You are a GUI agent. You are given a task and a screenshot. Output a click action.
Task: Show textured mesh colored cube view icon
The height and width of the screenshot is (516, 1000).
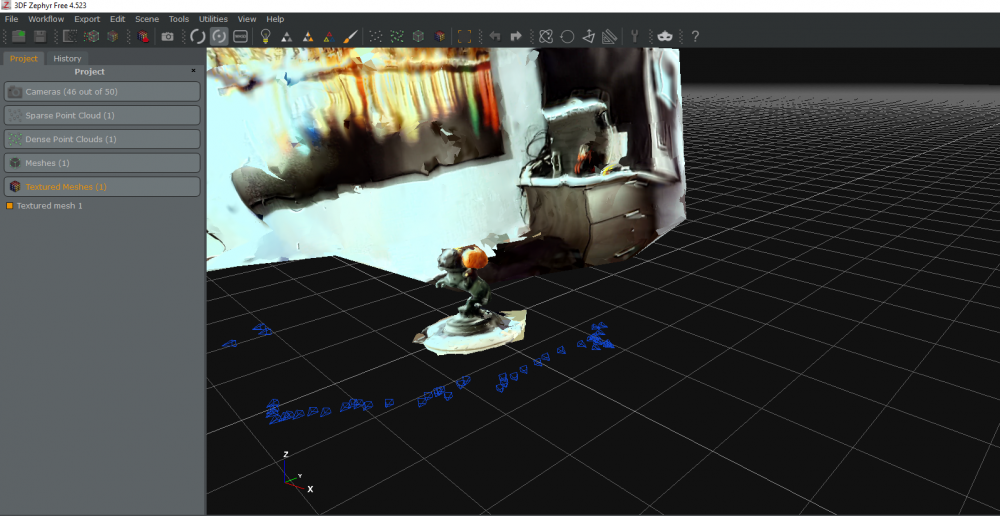pos(439,36)
